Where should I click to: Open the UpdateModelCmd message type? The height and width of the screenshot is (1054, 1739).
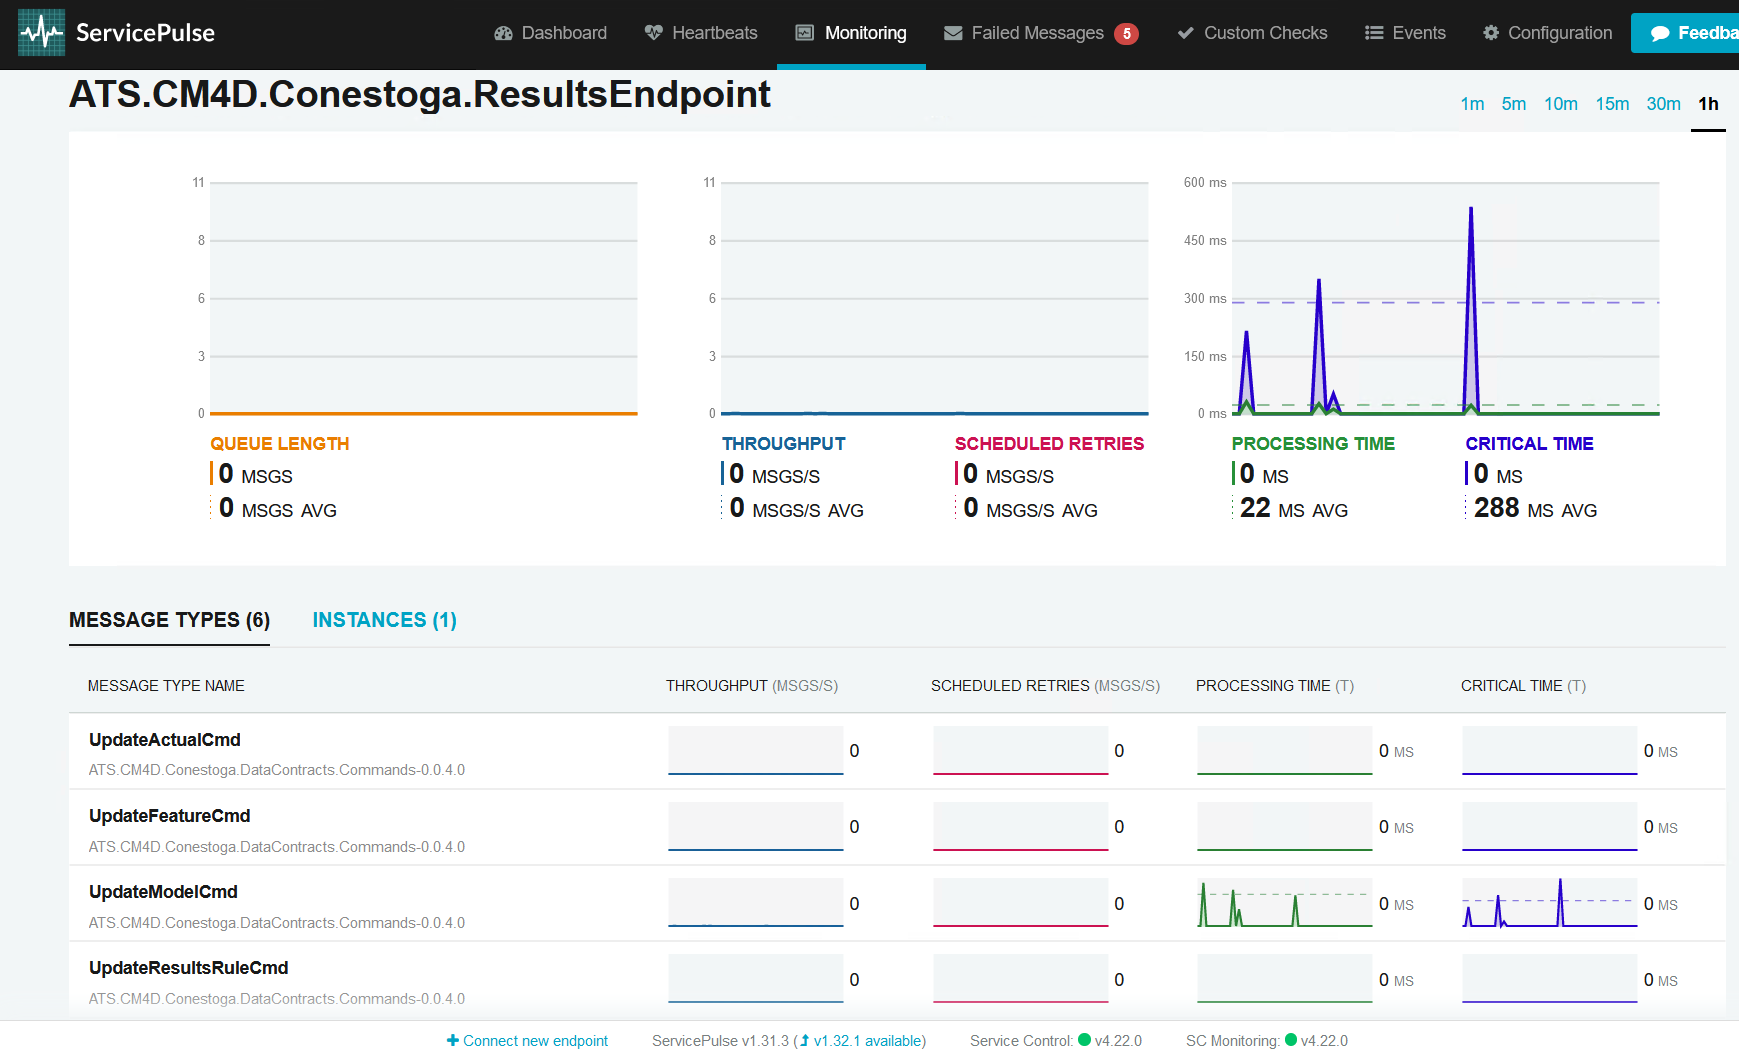click(x=163, y=892)
